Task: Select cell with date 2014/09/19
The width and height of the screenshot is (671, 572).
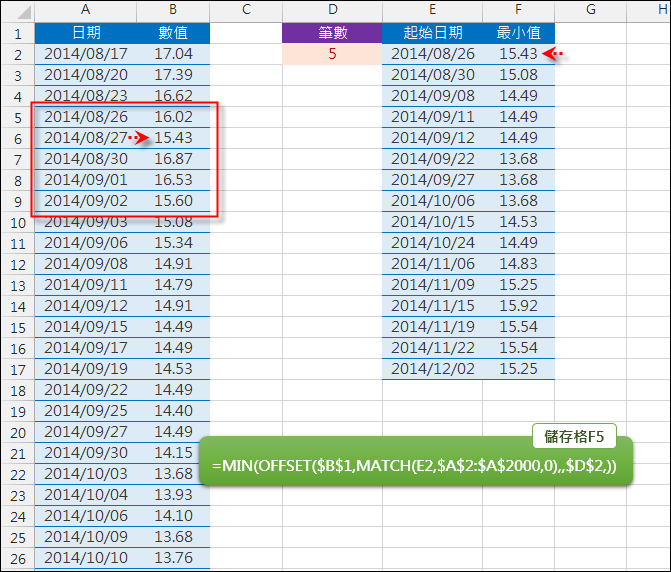Action: pyautogui.click(x=86, y=369)
